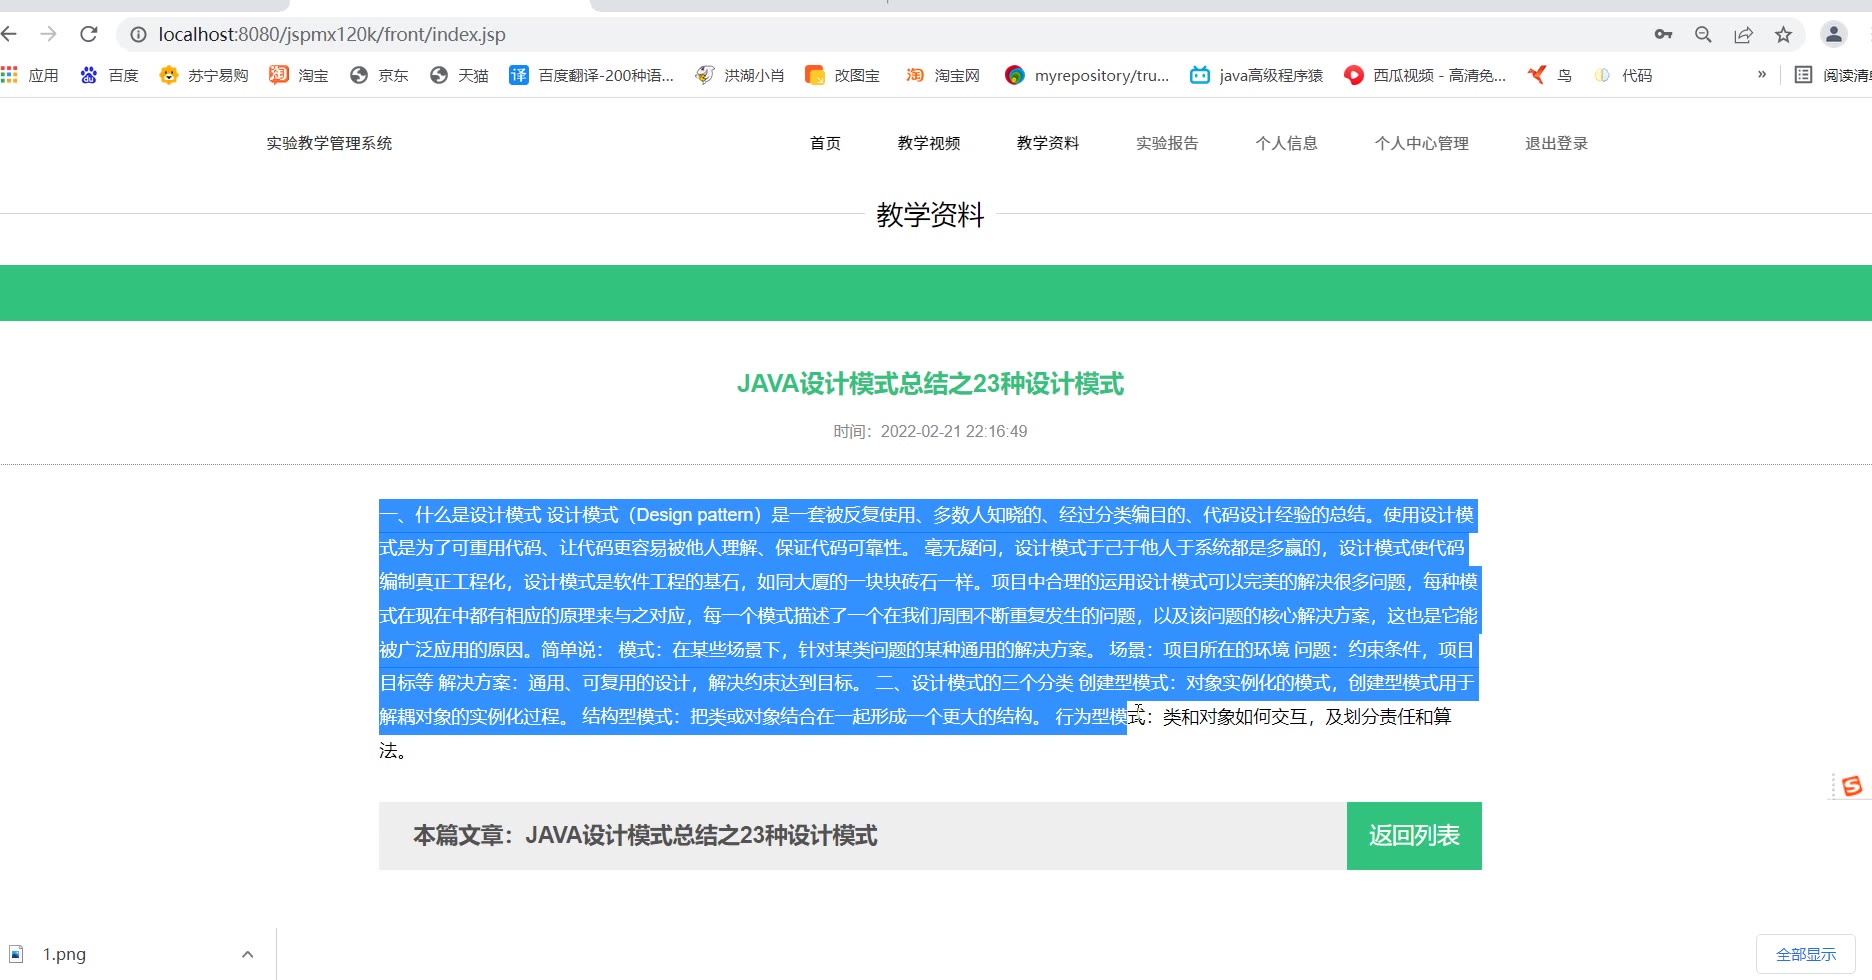The height and width of the screenshot is (980, 1872).
Task: Open the 代码 bookmark folder
Action: click(1622, 75)
